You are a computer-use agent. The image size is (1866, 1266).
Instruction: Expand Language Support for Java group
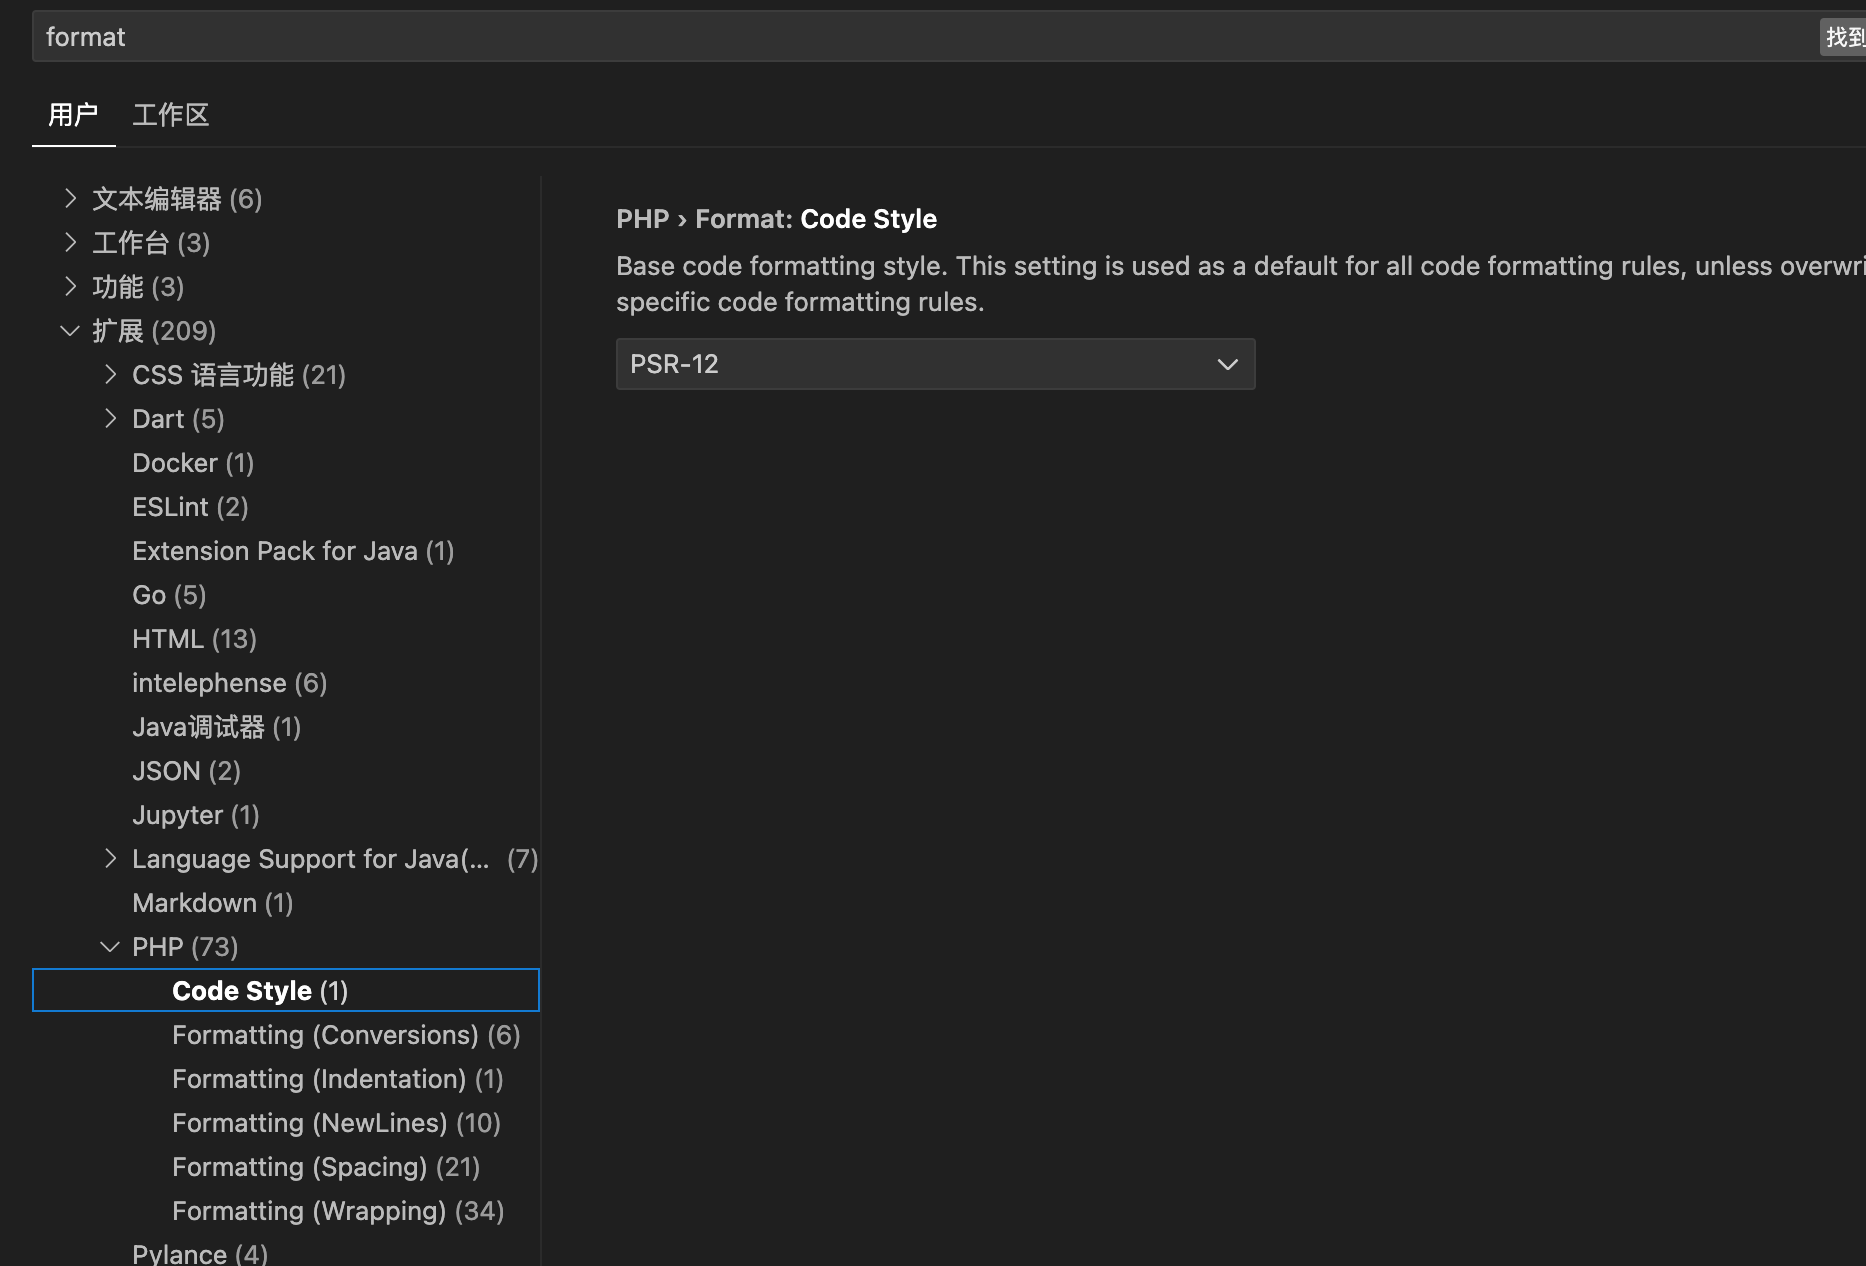[x=110, y=859]
